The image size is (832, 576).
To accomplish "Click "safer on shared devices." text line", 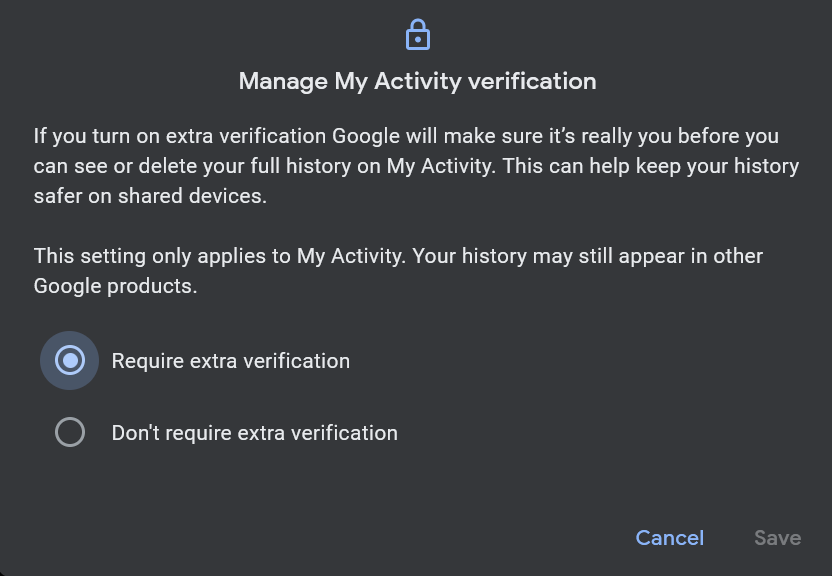I will [x=150, y=196].
